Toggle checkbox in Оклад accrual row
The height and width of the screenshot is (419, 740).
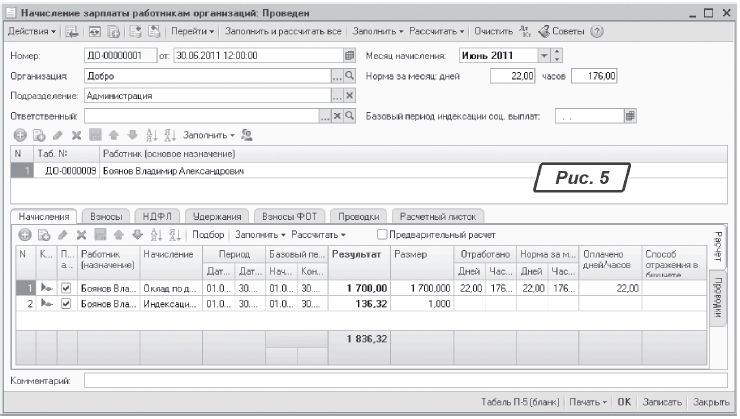coord(66,288)
